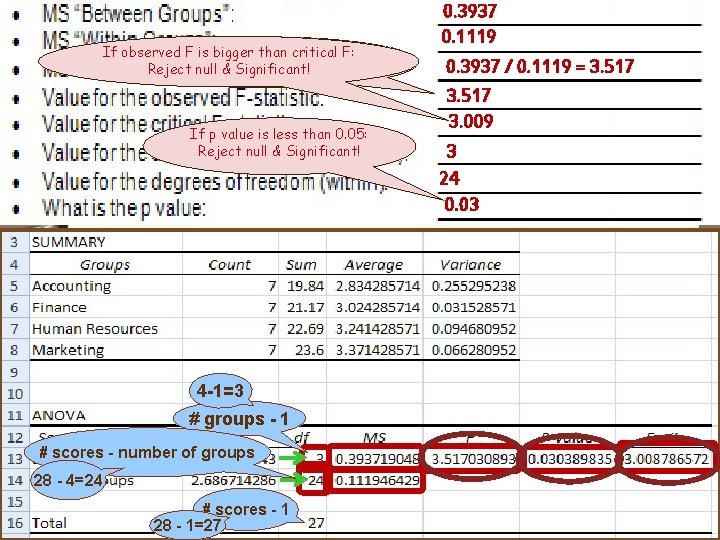
Task: Click "What is the p value" bullet
Action: click(x=124, y=208)
